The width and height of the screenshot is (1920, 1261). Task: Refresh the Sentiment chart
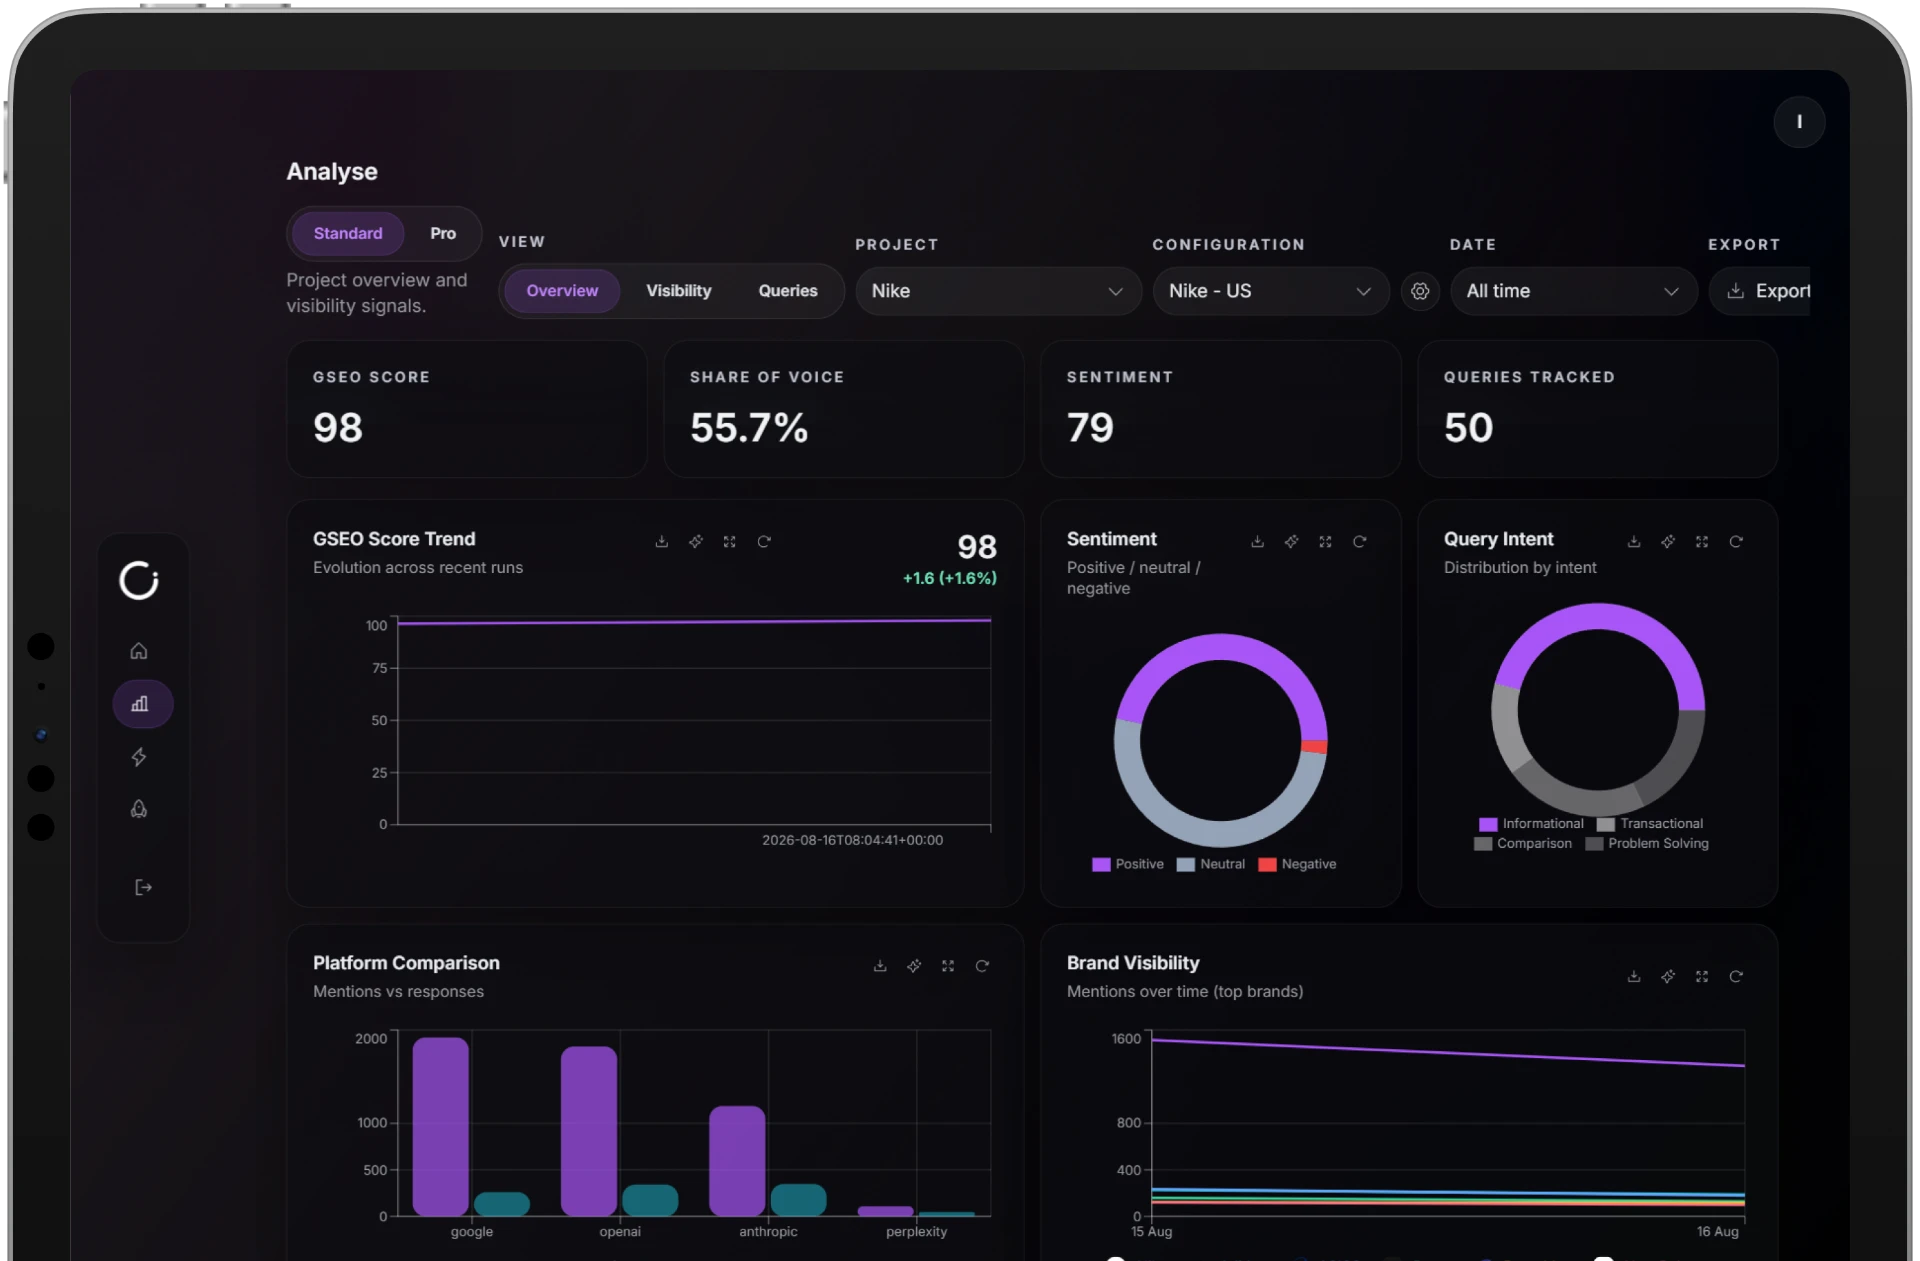(1359, 541)
